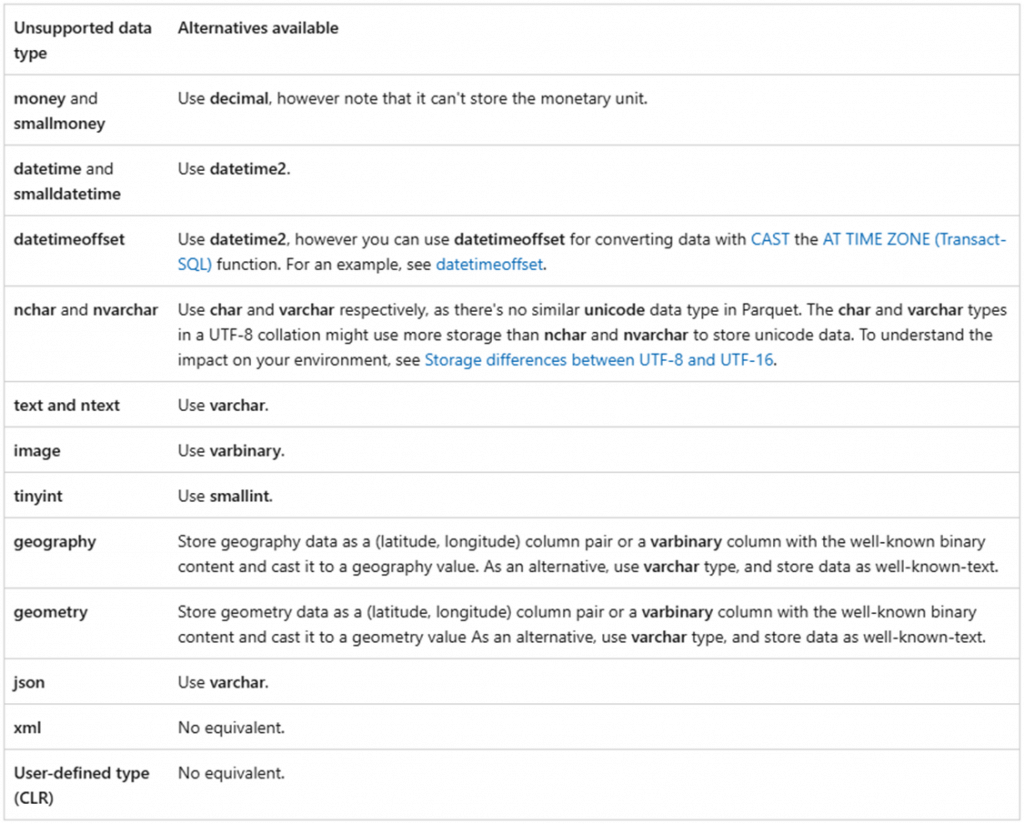Click the "geometry" row label
The width and height of the screenshot is (1024, 824).
[51, 612]
